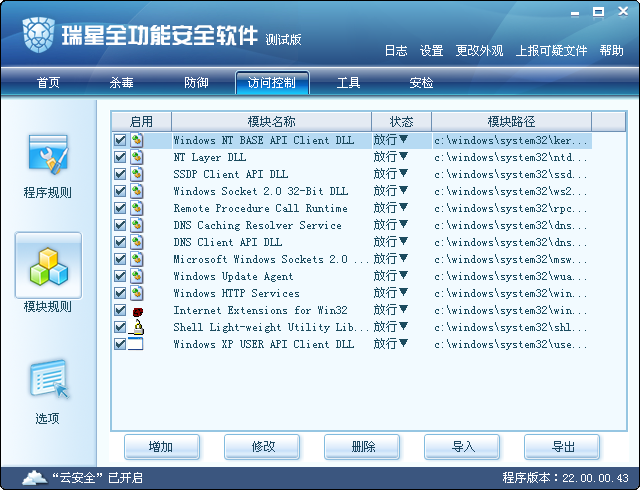Switch to the 首页 home tab
Screen dimensions: 640x490
(x=49, y=83)
